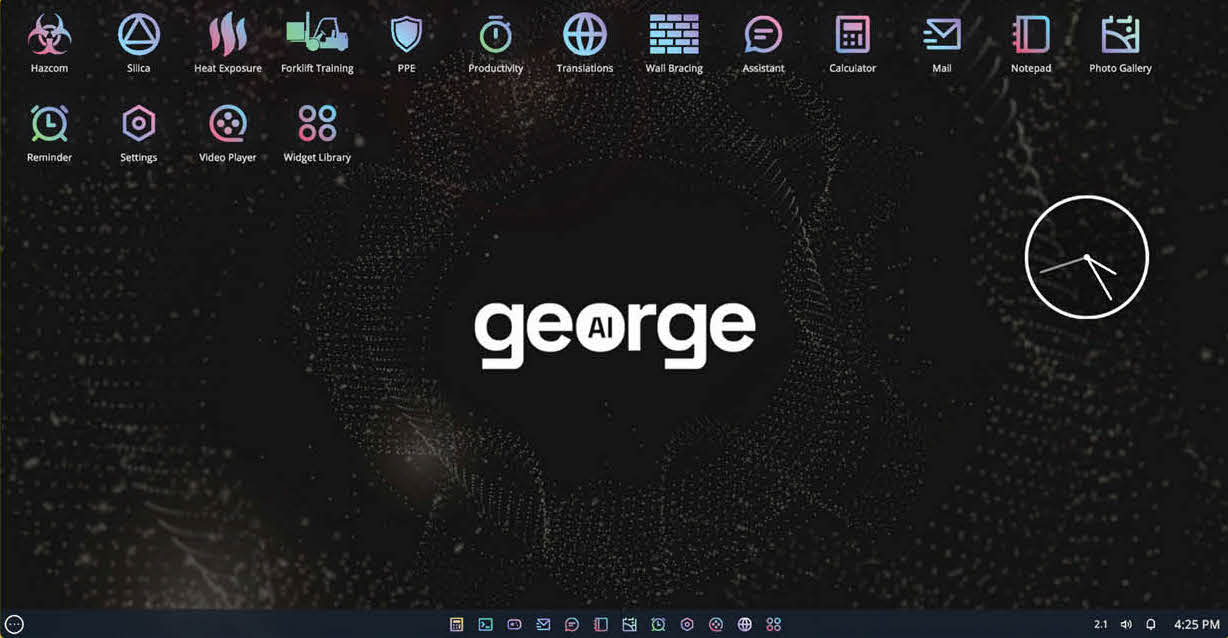Click the speaker volume icon in tray
The image size is (1228, 638).
(1126, 624)
